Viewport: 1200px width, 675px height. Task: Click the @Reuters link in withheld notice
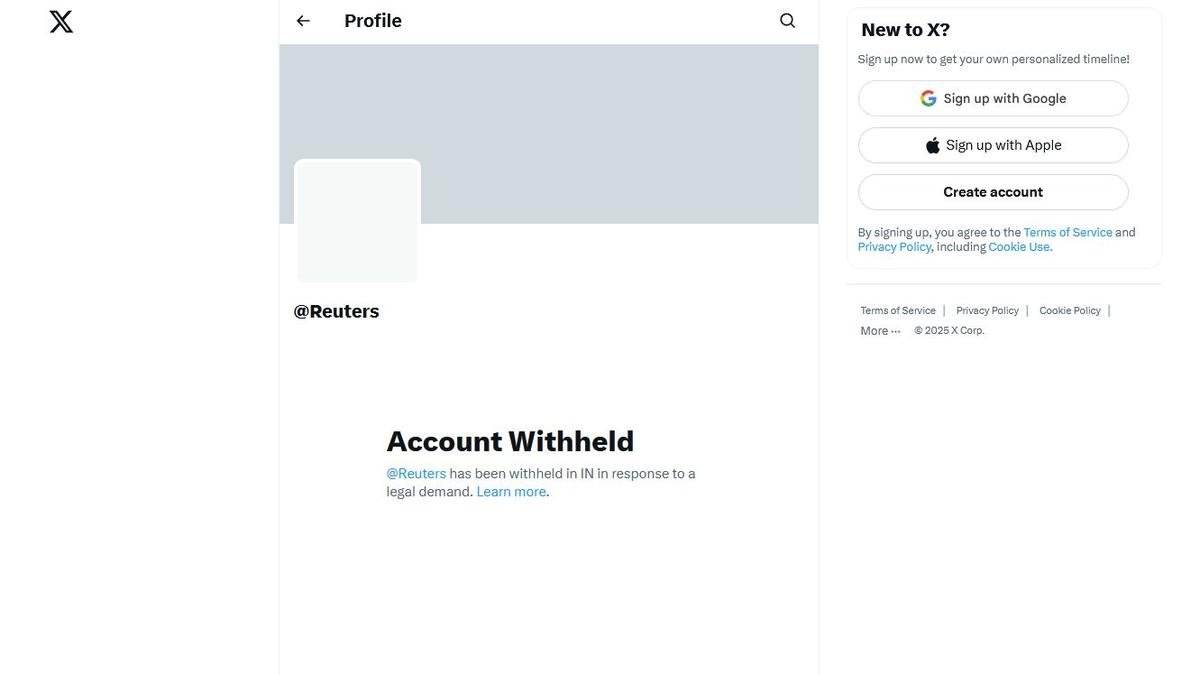click(416, 474)
